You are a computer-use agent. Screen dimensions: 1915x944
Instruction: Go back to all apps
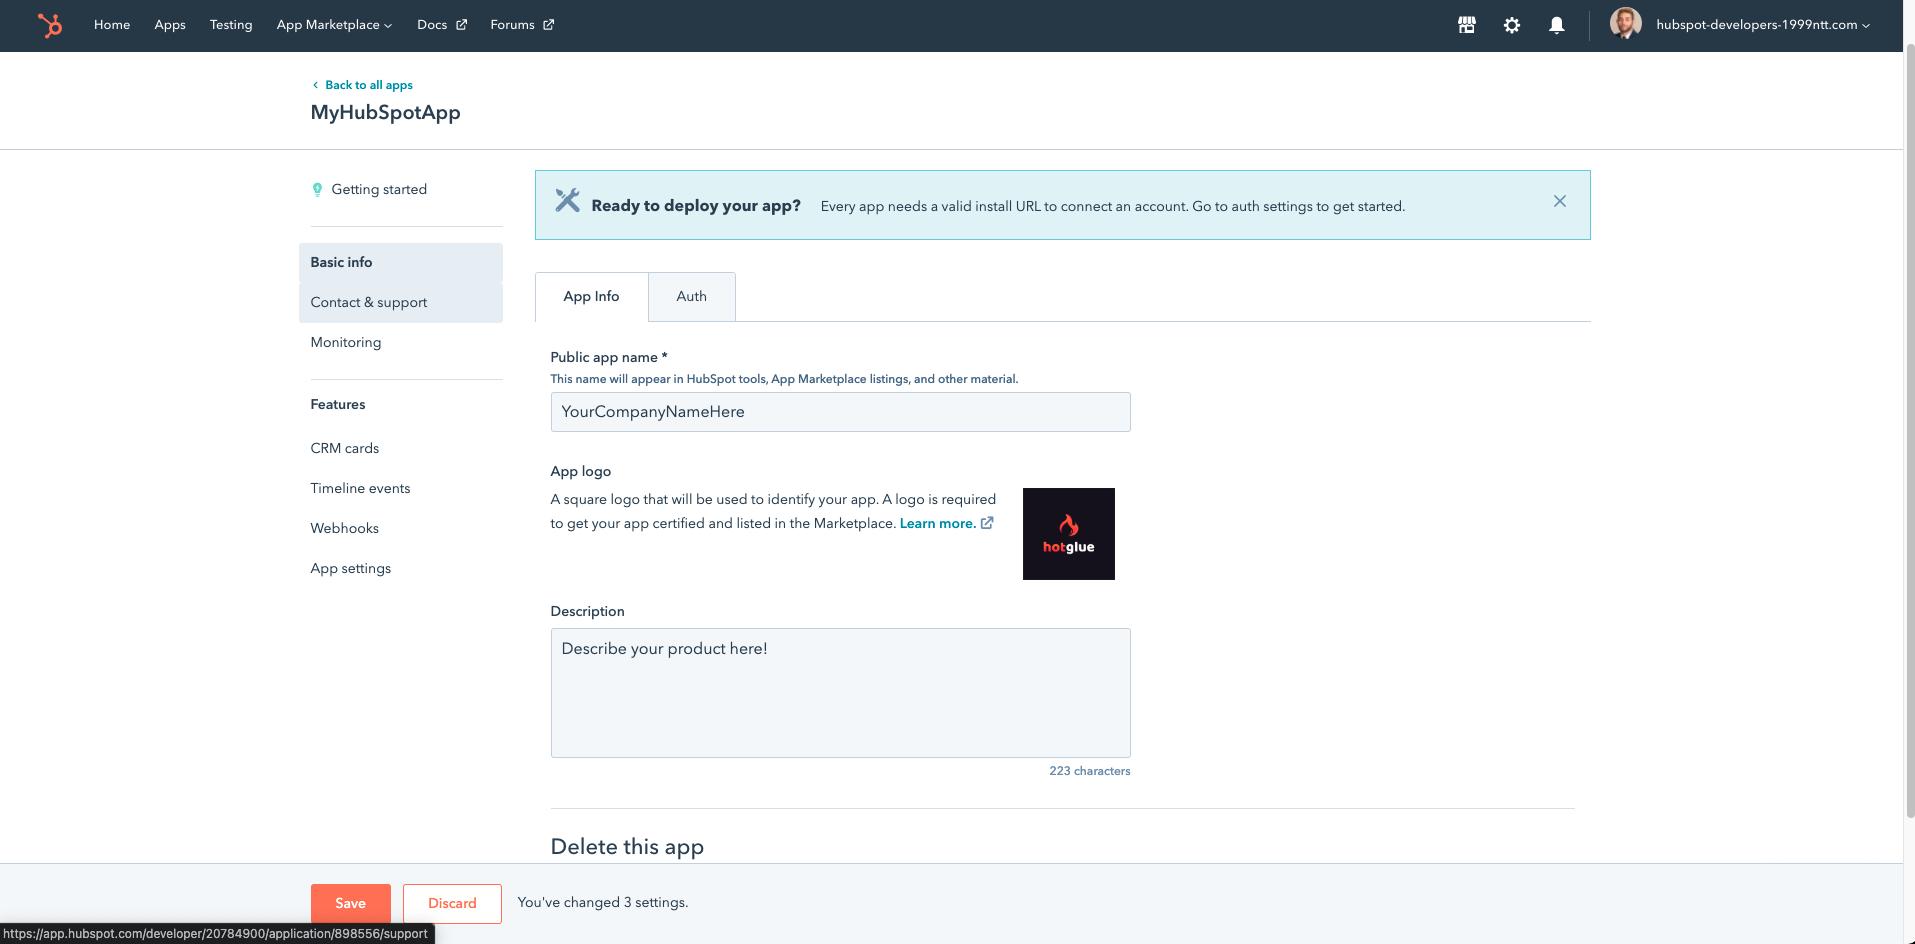(368, 85)
